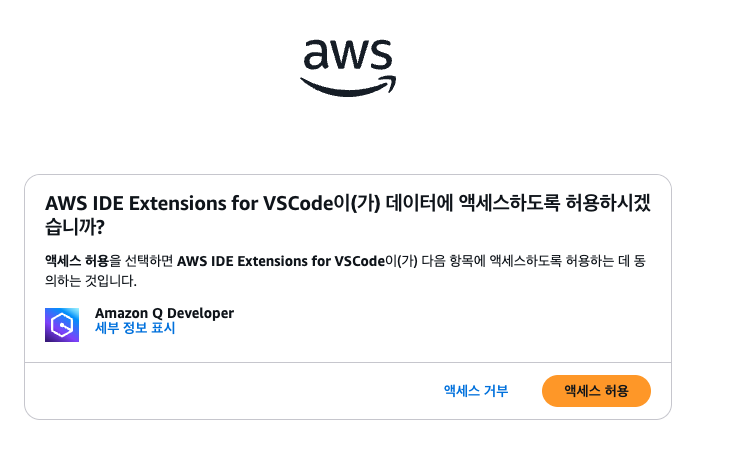The width and height of the screenshot is (736, 468).
Task: Click the bold 액세스 허용 text in description
Action: point(77,261)
